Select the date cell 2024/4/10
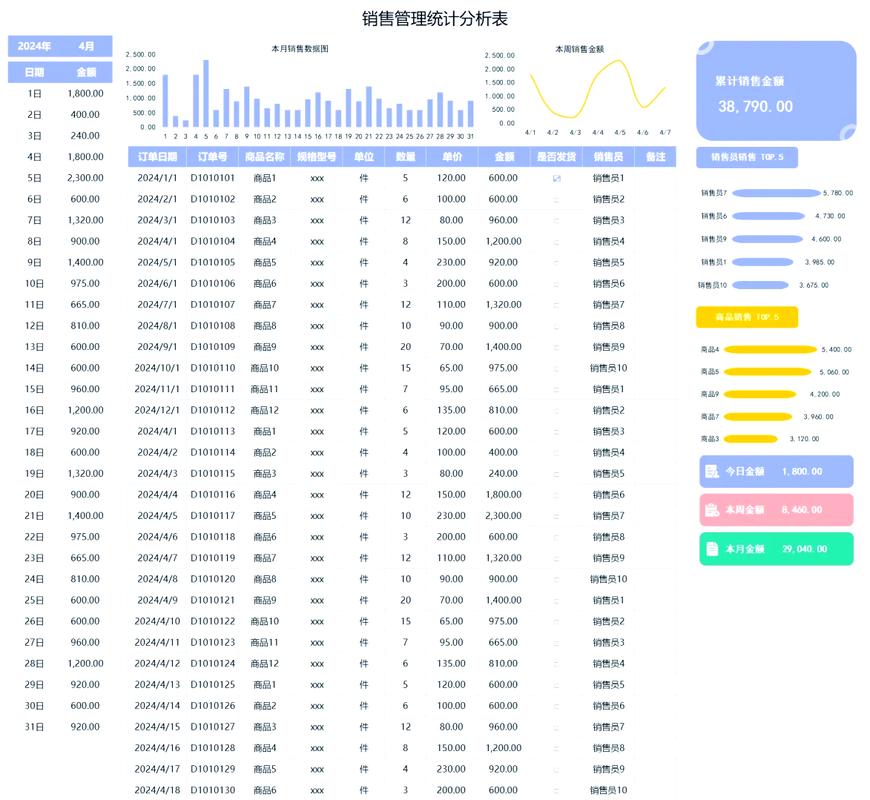870x800 pixels. [x=157, y=621]
